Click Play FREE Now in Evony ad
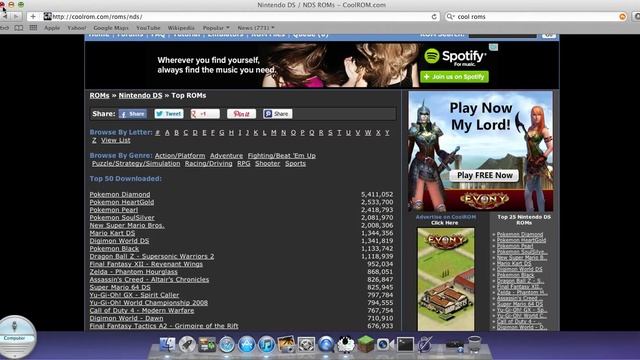Image resolution: width=640 pixels, height=360 pixels. (x=484, y=176)
